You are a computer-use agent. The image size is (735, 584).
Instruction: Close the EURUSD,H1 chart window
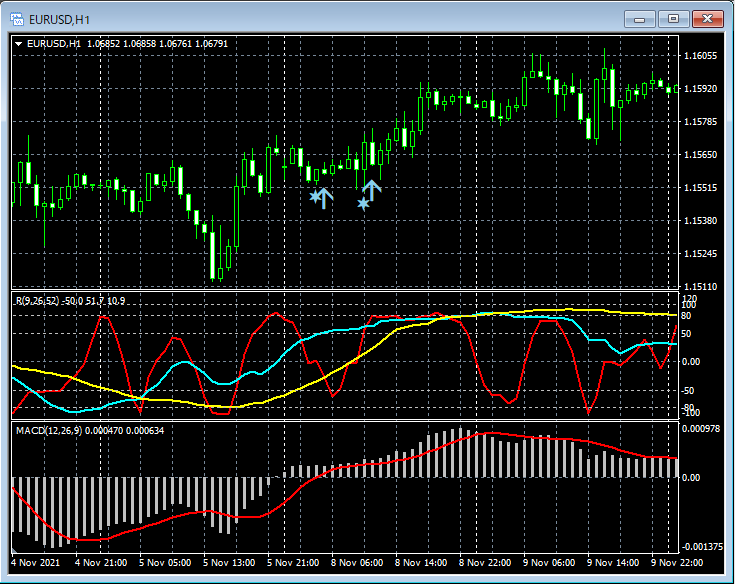[707, 19]
